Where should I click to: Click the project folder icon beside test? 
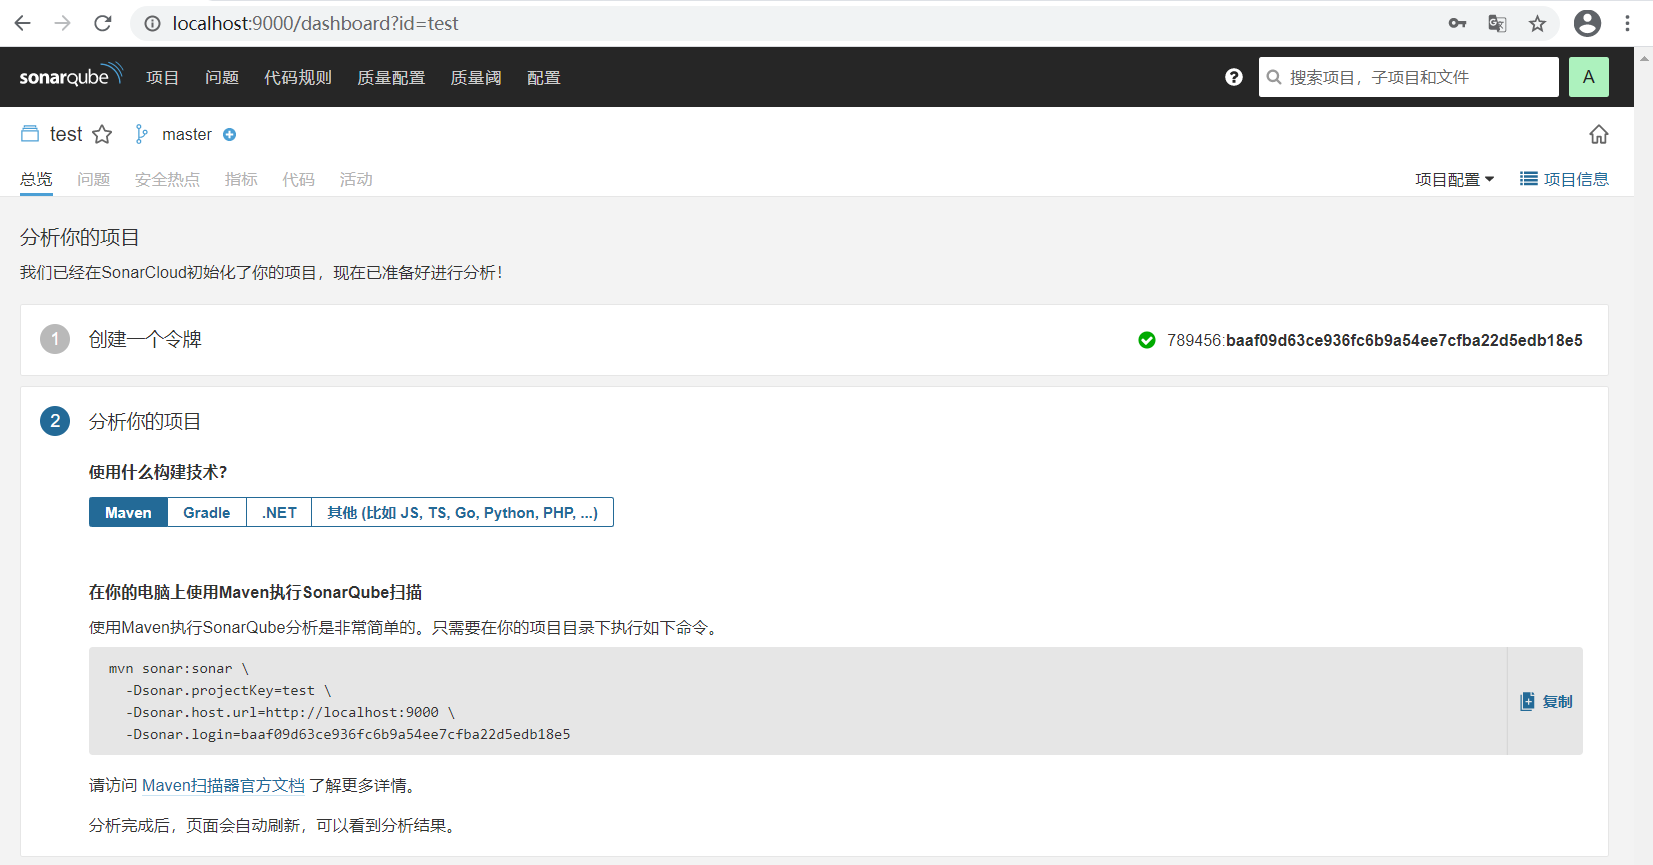point(30,134)
